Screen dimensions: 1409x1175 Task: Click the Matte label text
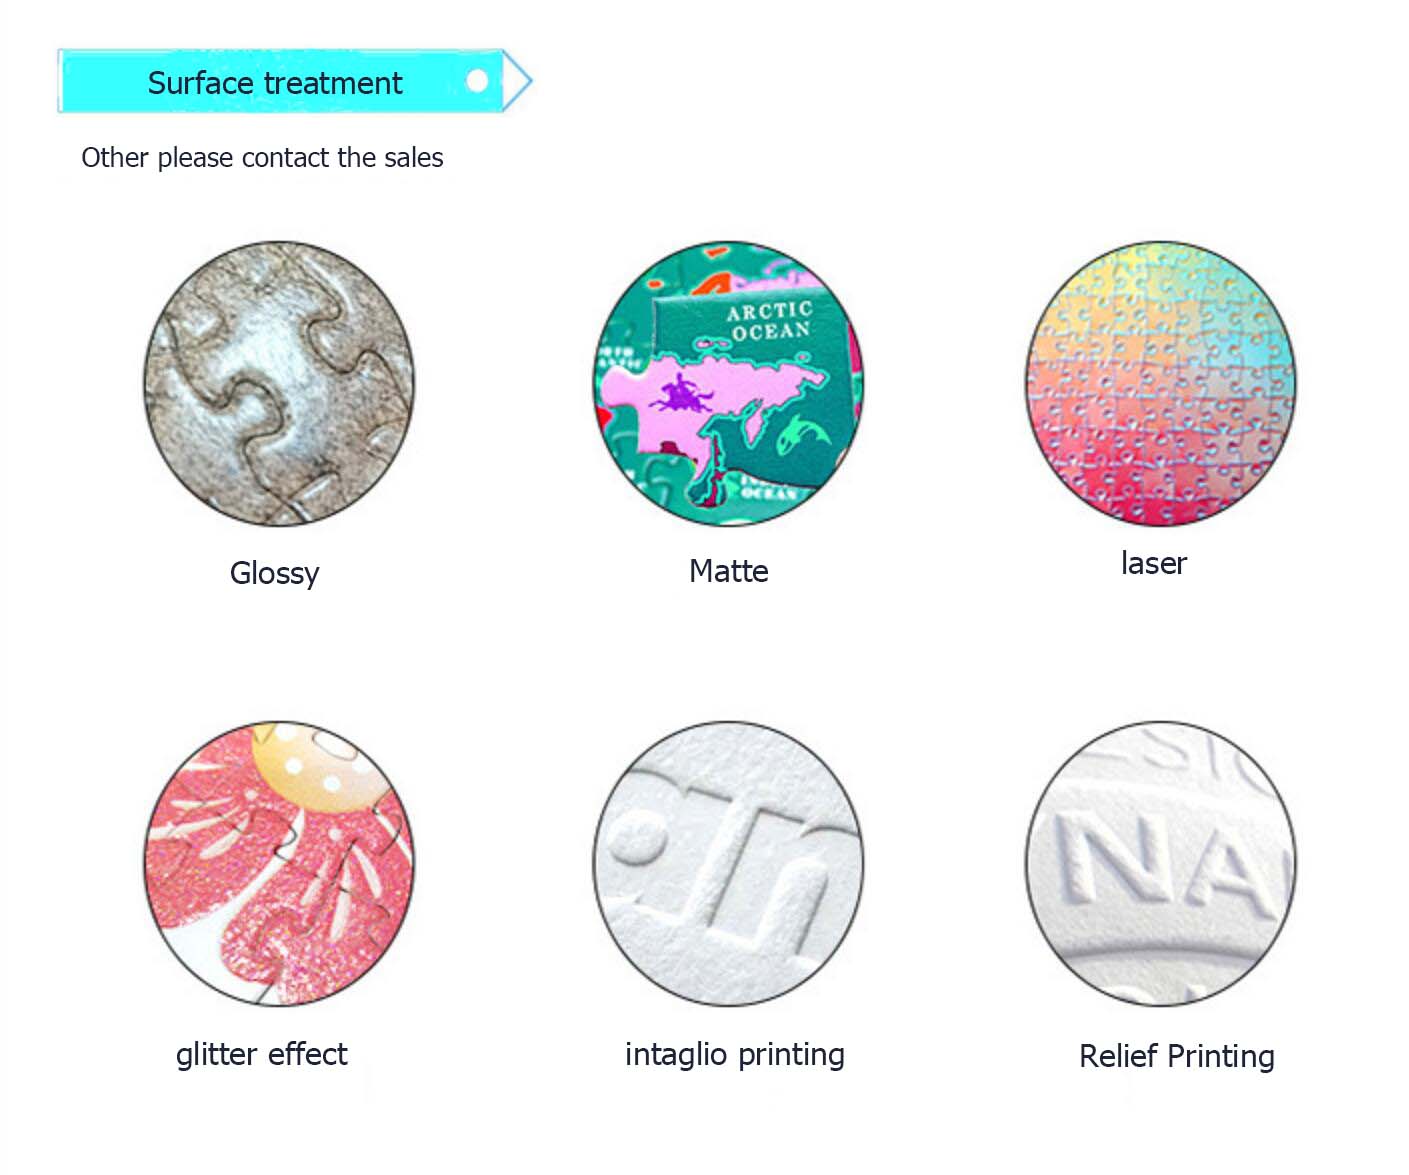[x=729, y=571]
